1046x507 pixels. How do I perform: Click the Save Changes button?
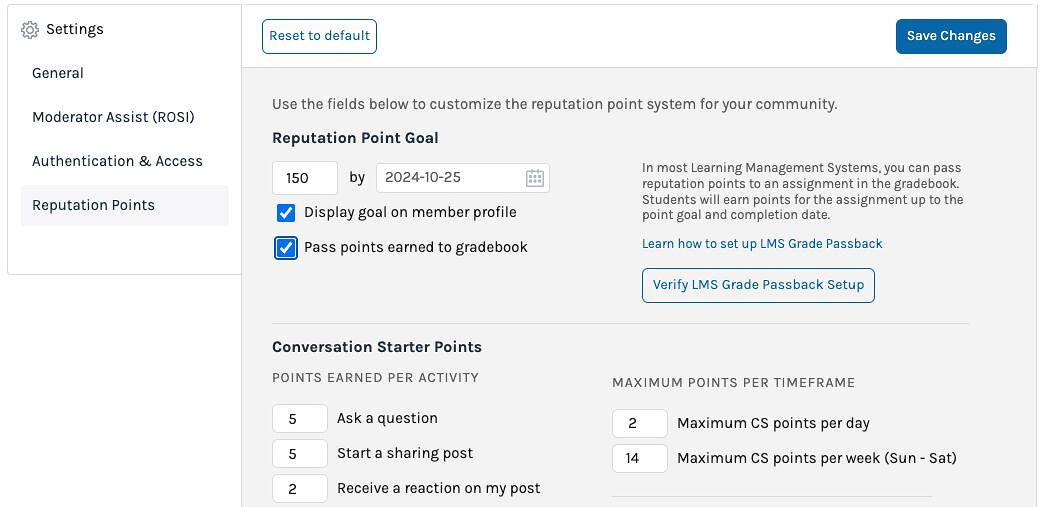pos(951,36)
